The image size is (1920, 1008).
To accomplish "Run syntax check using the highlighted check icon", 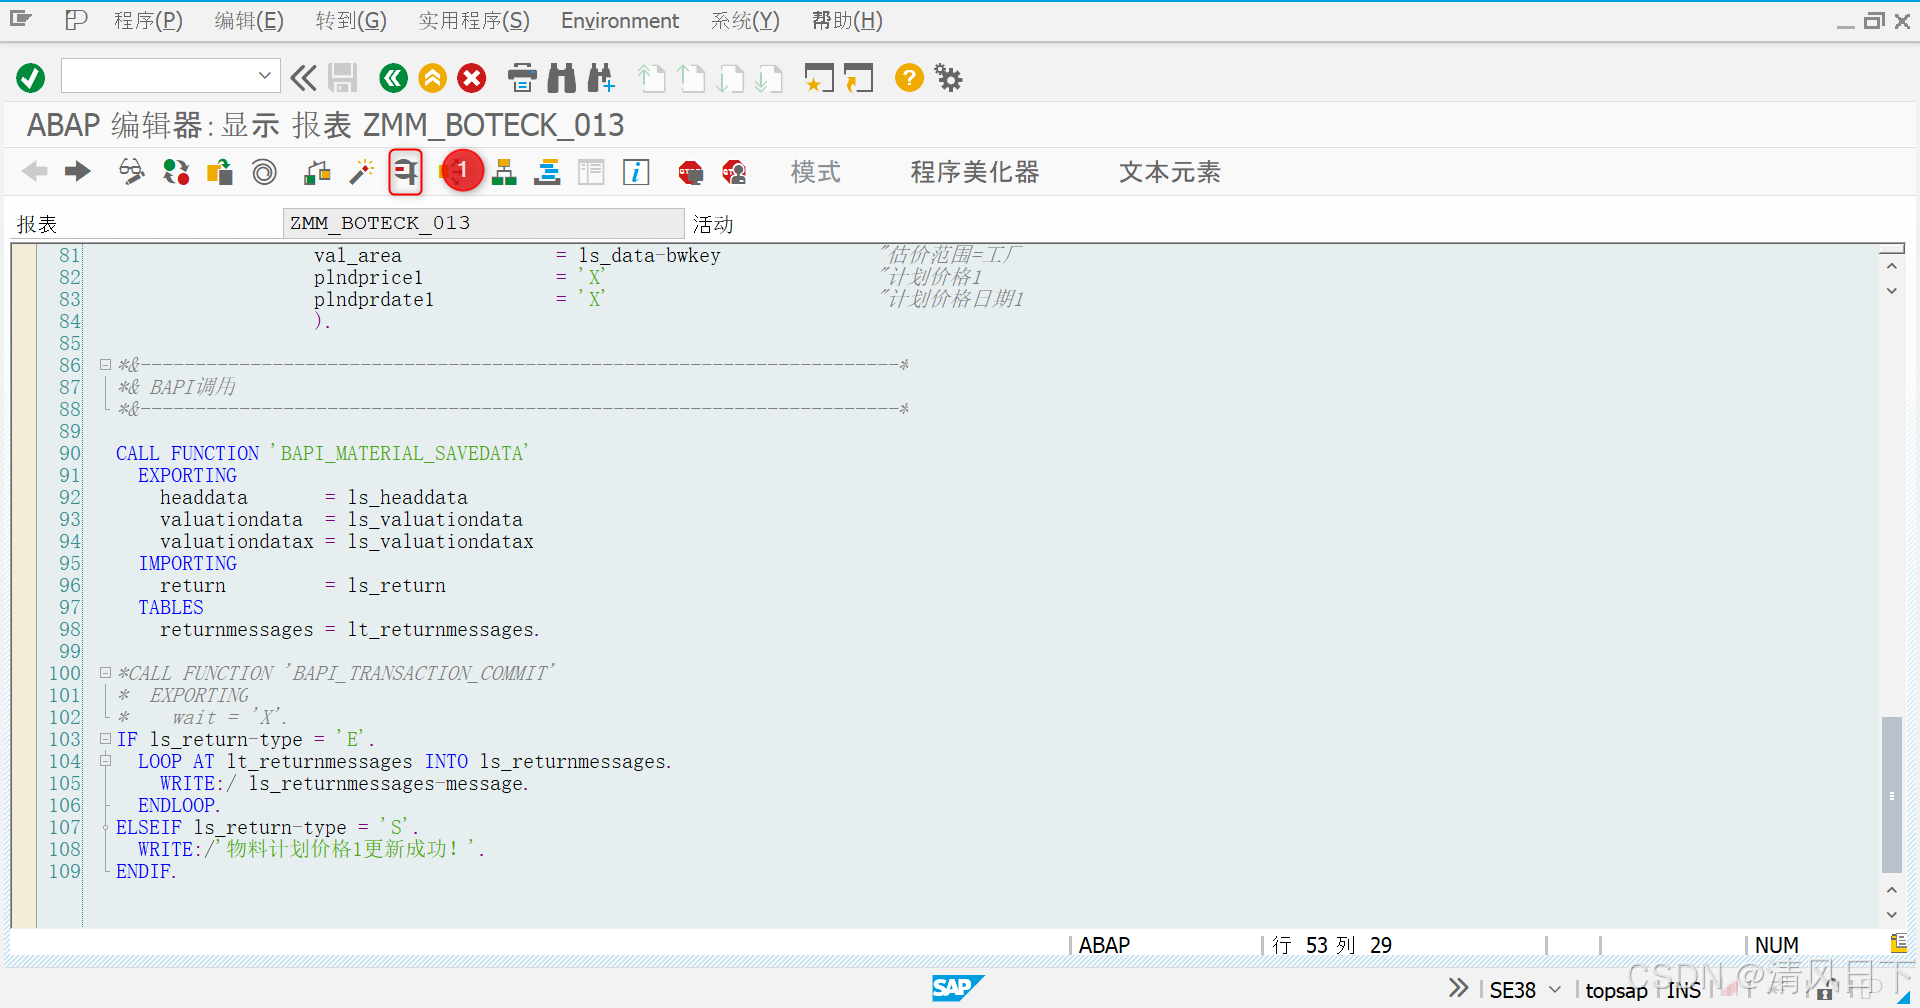I will point(405,171).
